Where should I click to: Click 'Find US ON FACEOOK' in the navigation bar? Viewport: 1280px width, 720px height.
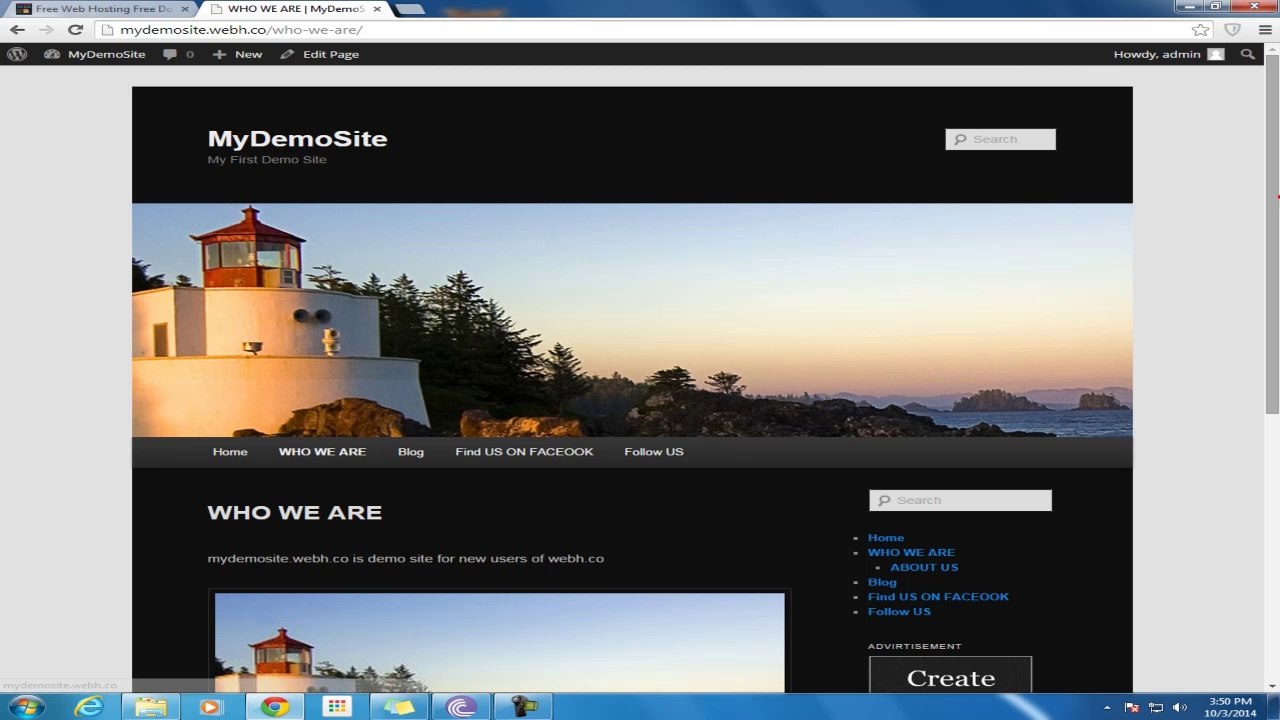click(x=524, y=452)
